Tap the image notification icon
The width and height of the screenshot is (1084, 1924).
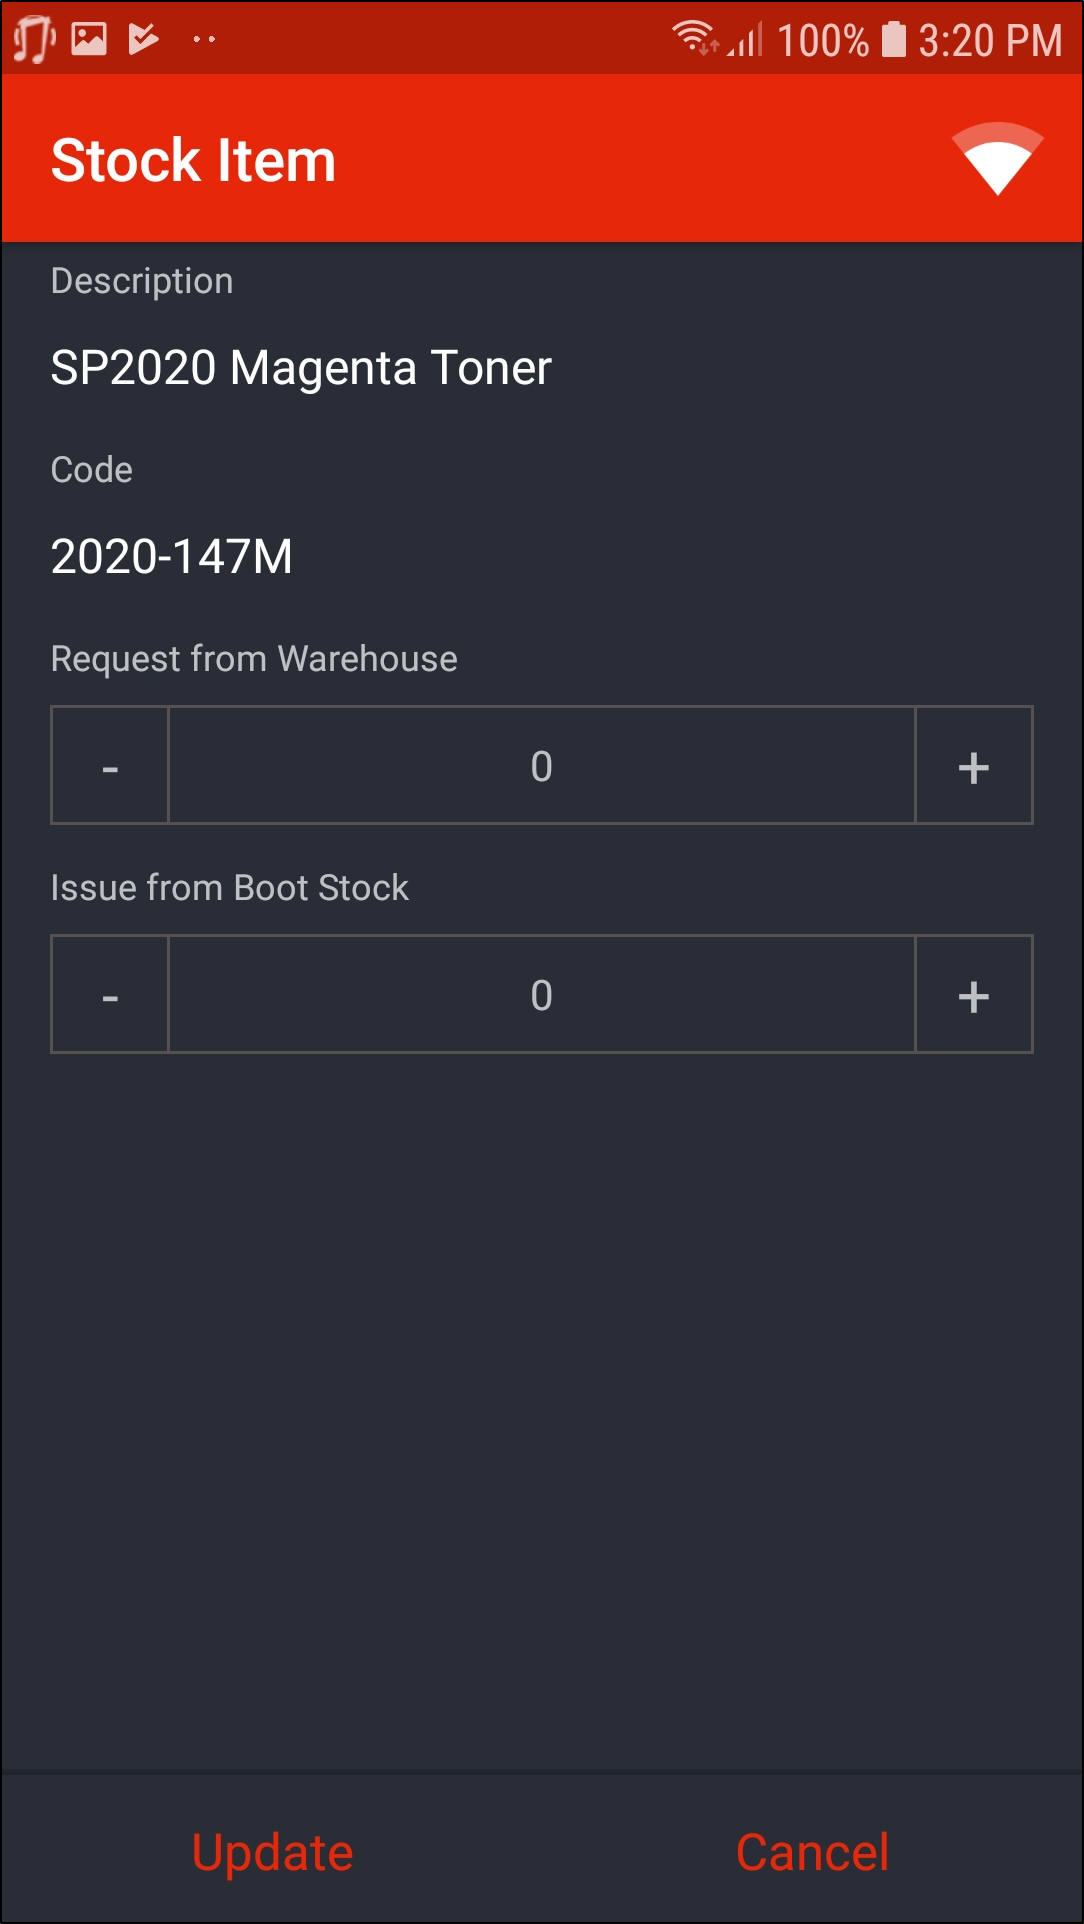click(x=89, y=39)
